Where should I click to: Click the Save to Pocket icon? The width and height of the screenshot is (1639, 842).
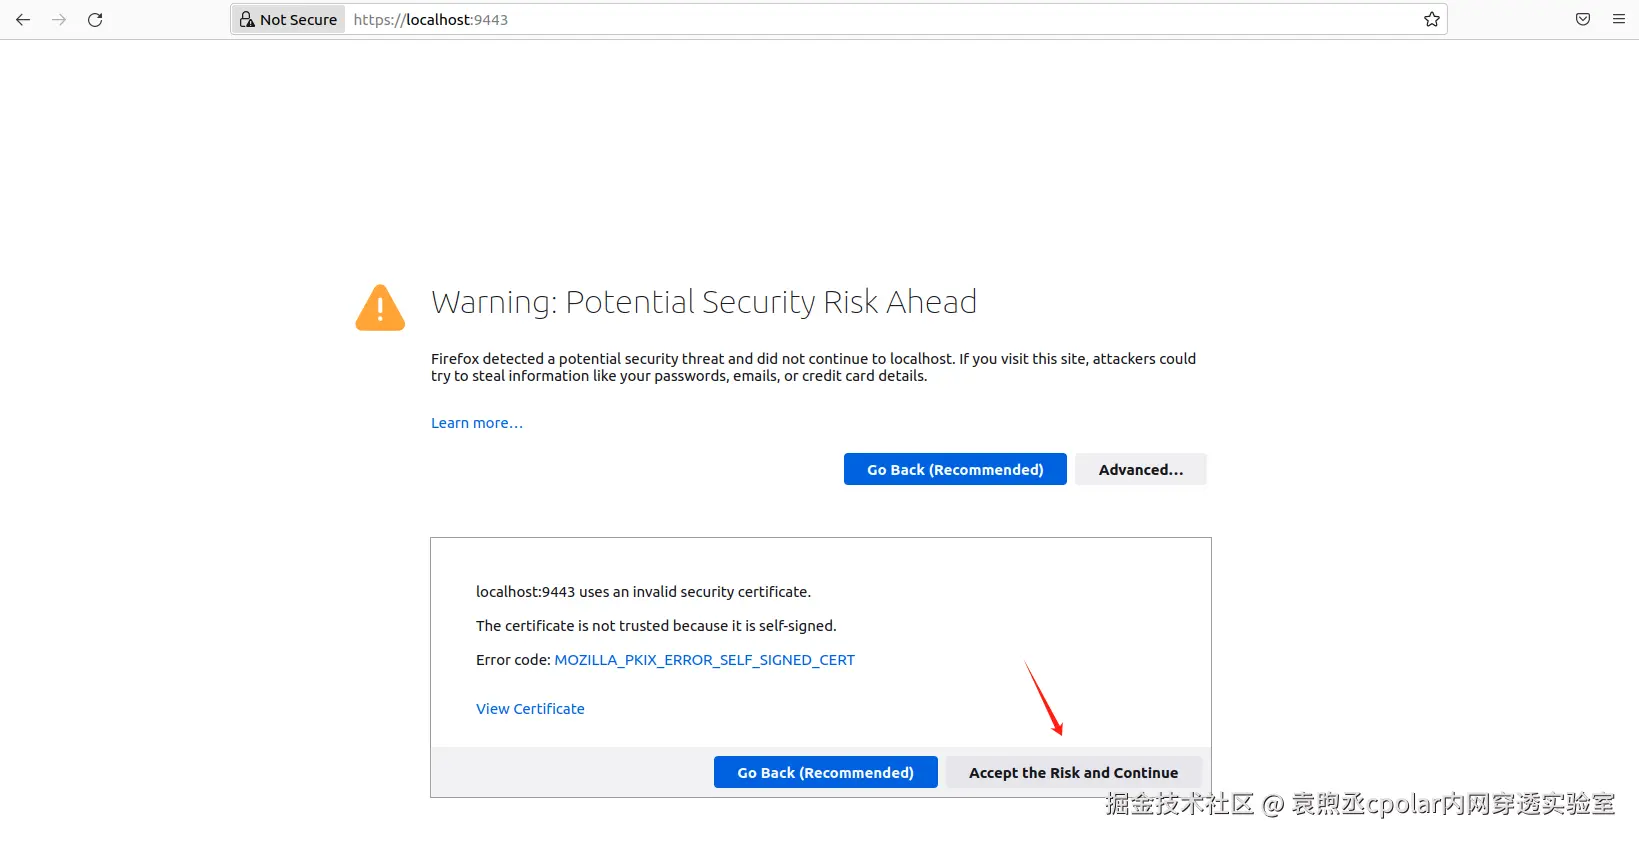pyautogui.click(x=1583, y=19)
